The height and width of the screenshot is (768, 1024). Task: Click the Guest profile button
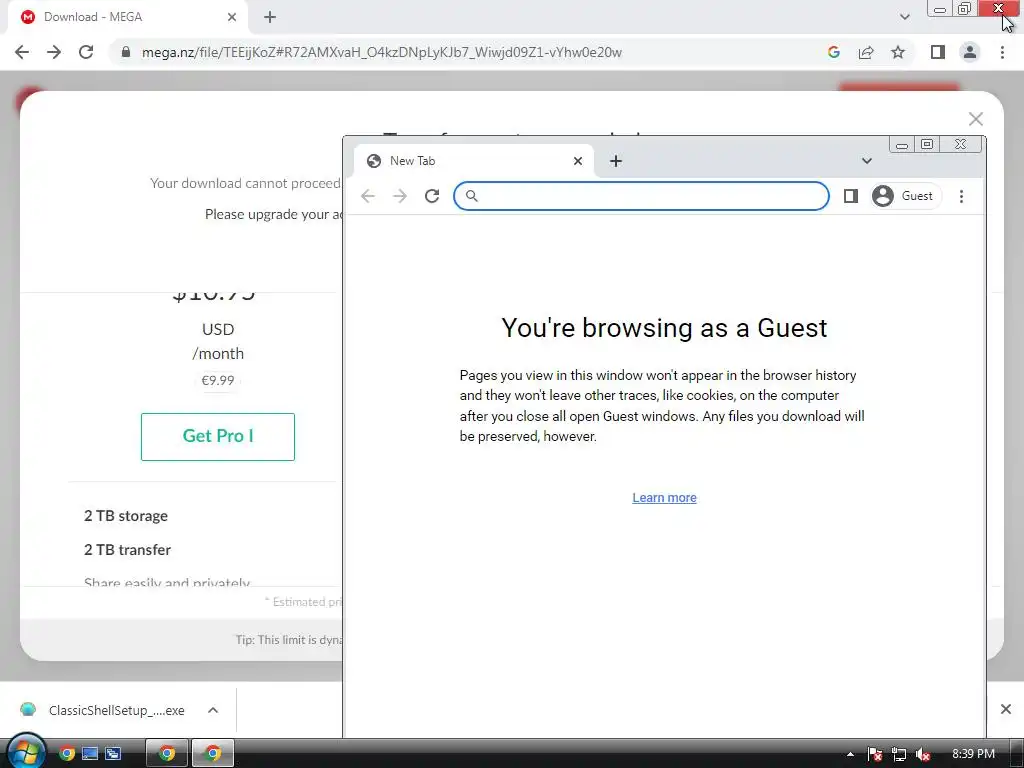[x=905, y=196]
